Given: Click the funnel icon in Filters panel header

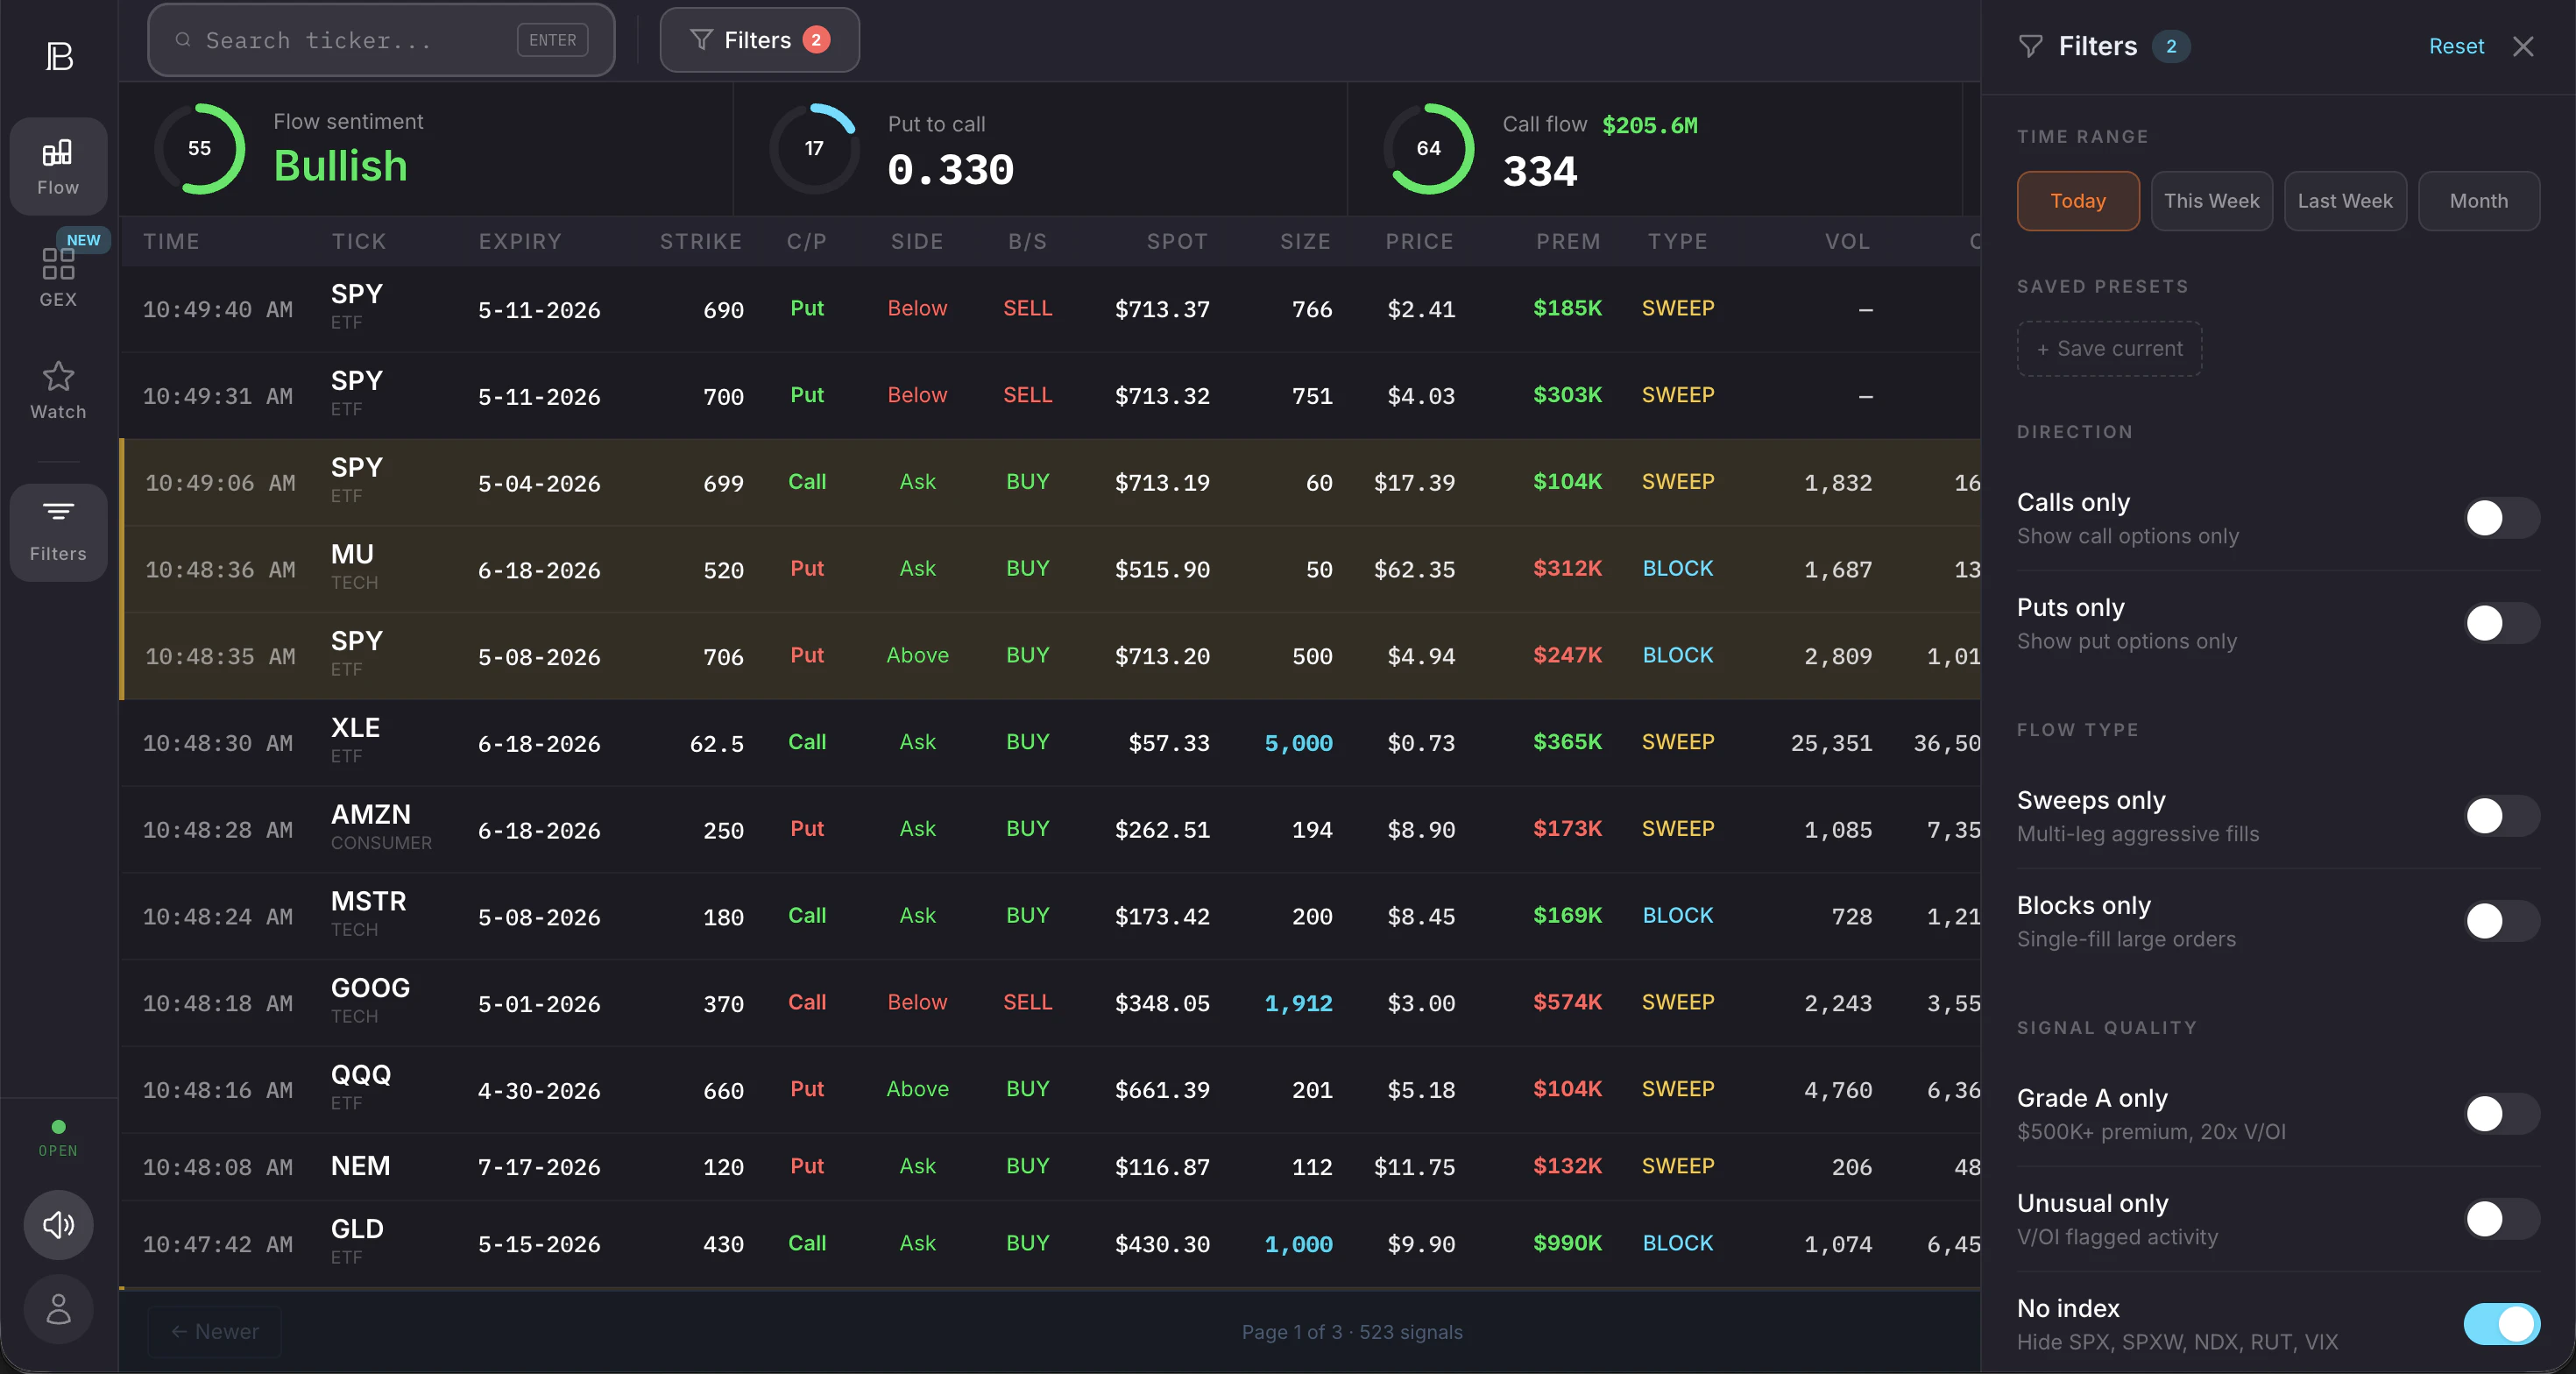Looking at the screenshot, I should pos(2030,46).
